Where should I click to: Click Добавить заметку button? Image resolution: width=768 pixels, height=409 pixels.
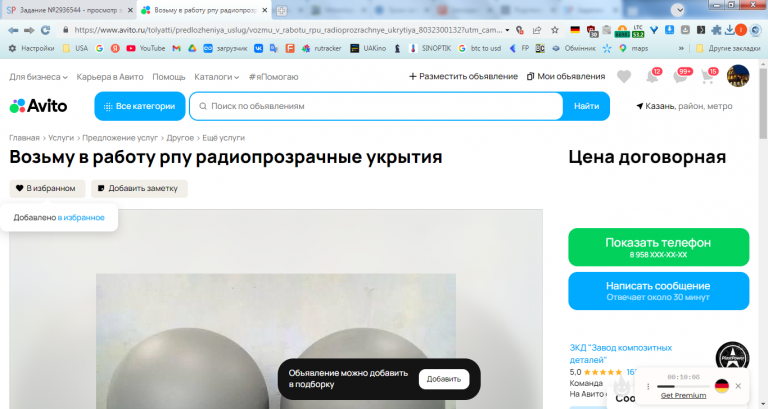coord(139,188)
